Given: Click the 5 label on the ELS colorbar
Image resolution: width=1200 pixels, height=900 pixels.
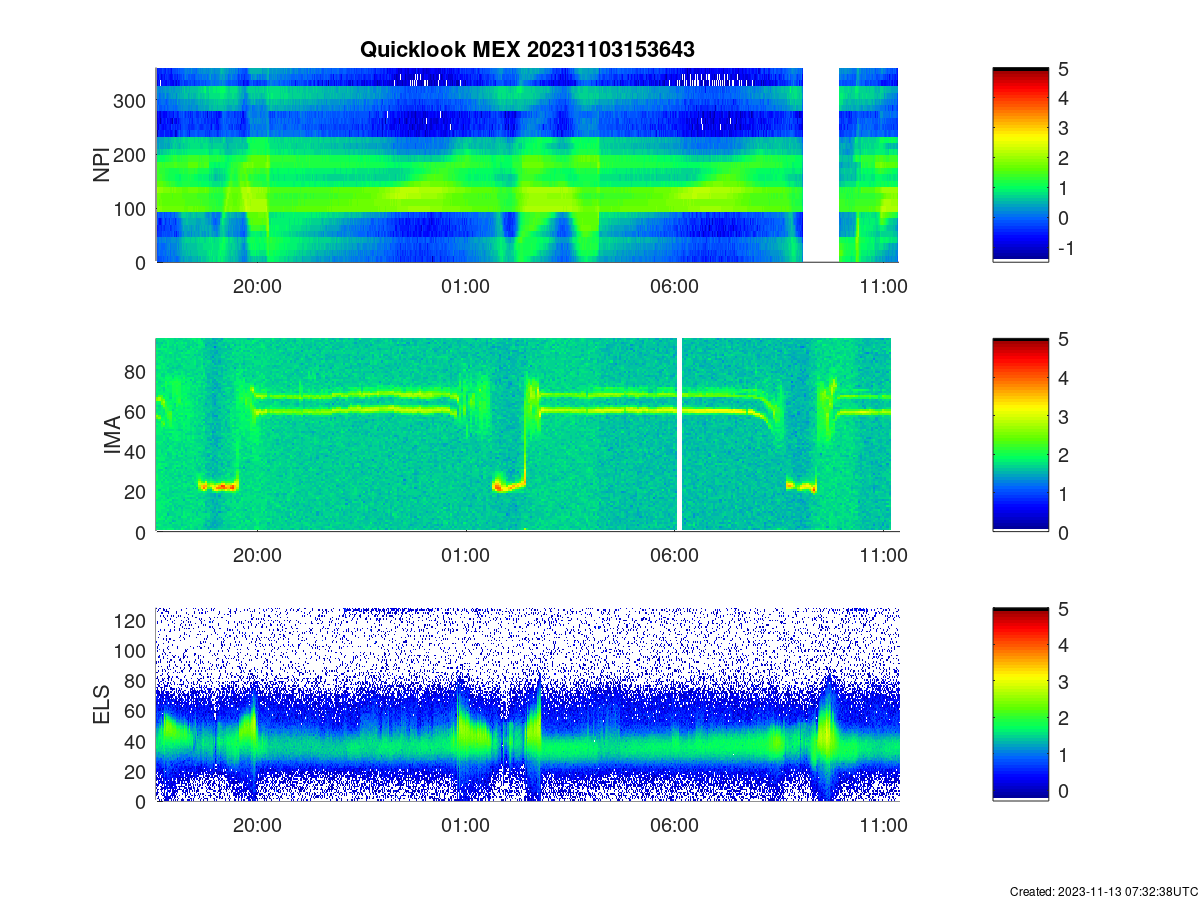Looking at the screenshot, I should tap(1063, 609).
